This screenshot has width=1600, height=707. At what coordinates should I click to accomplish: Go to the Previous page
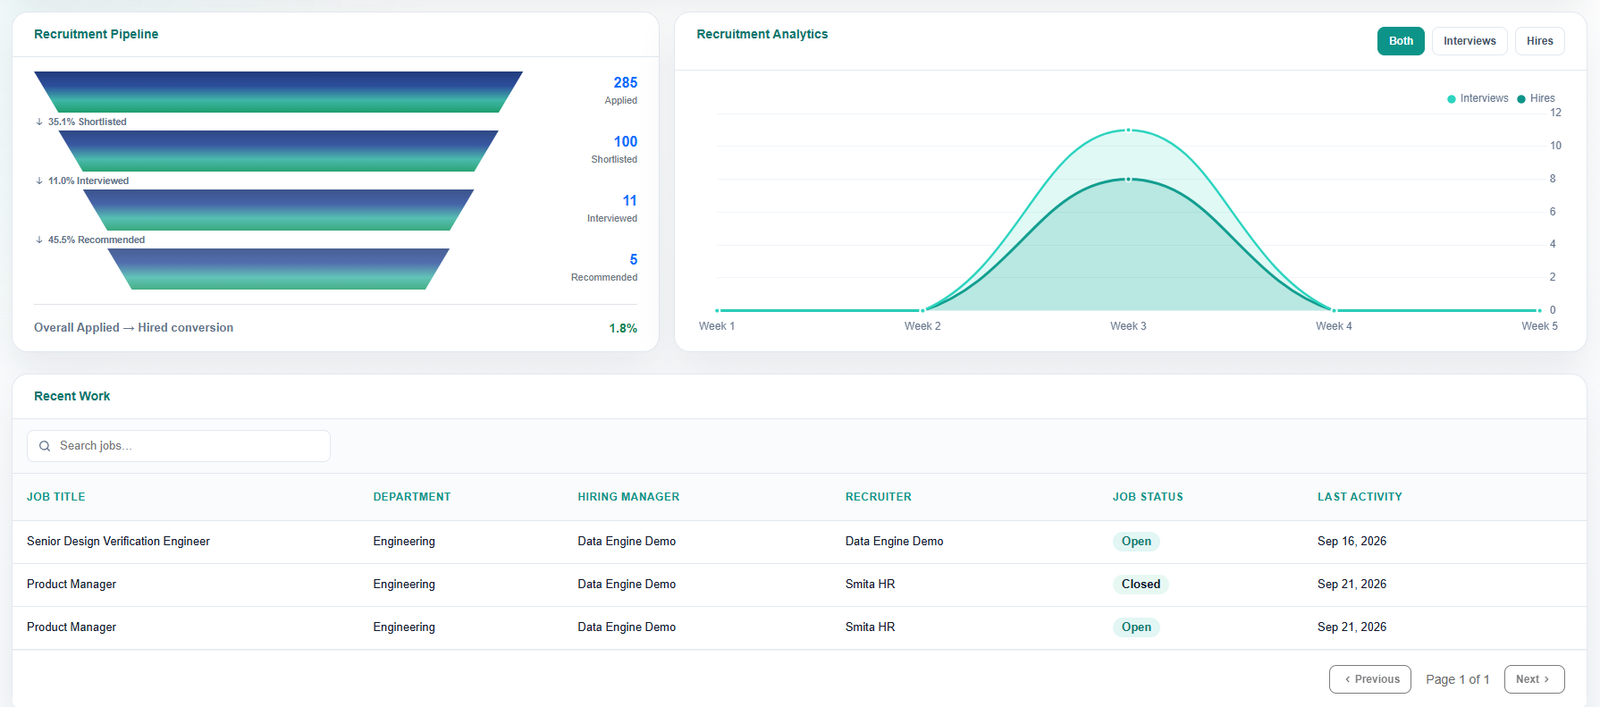pyautogui.click(x=1370, y=679)
